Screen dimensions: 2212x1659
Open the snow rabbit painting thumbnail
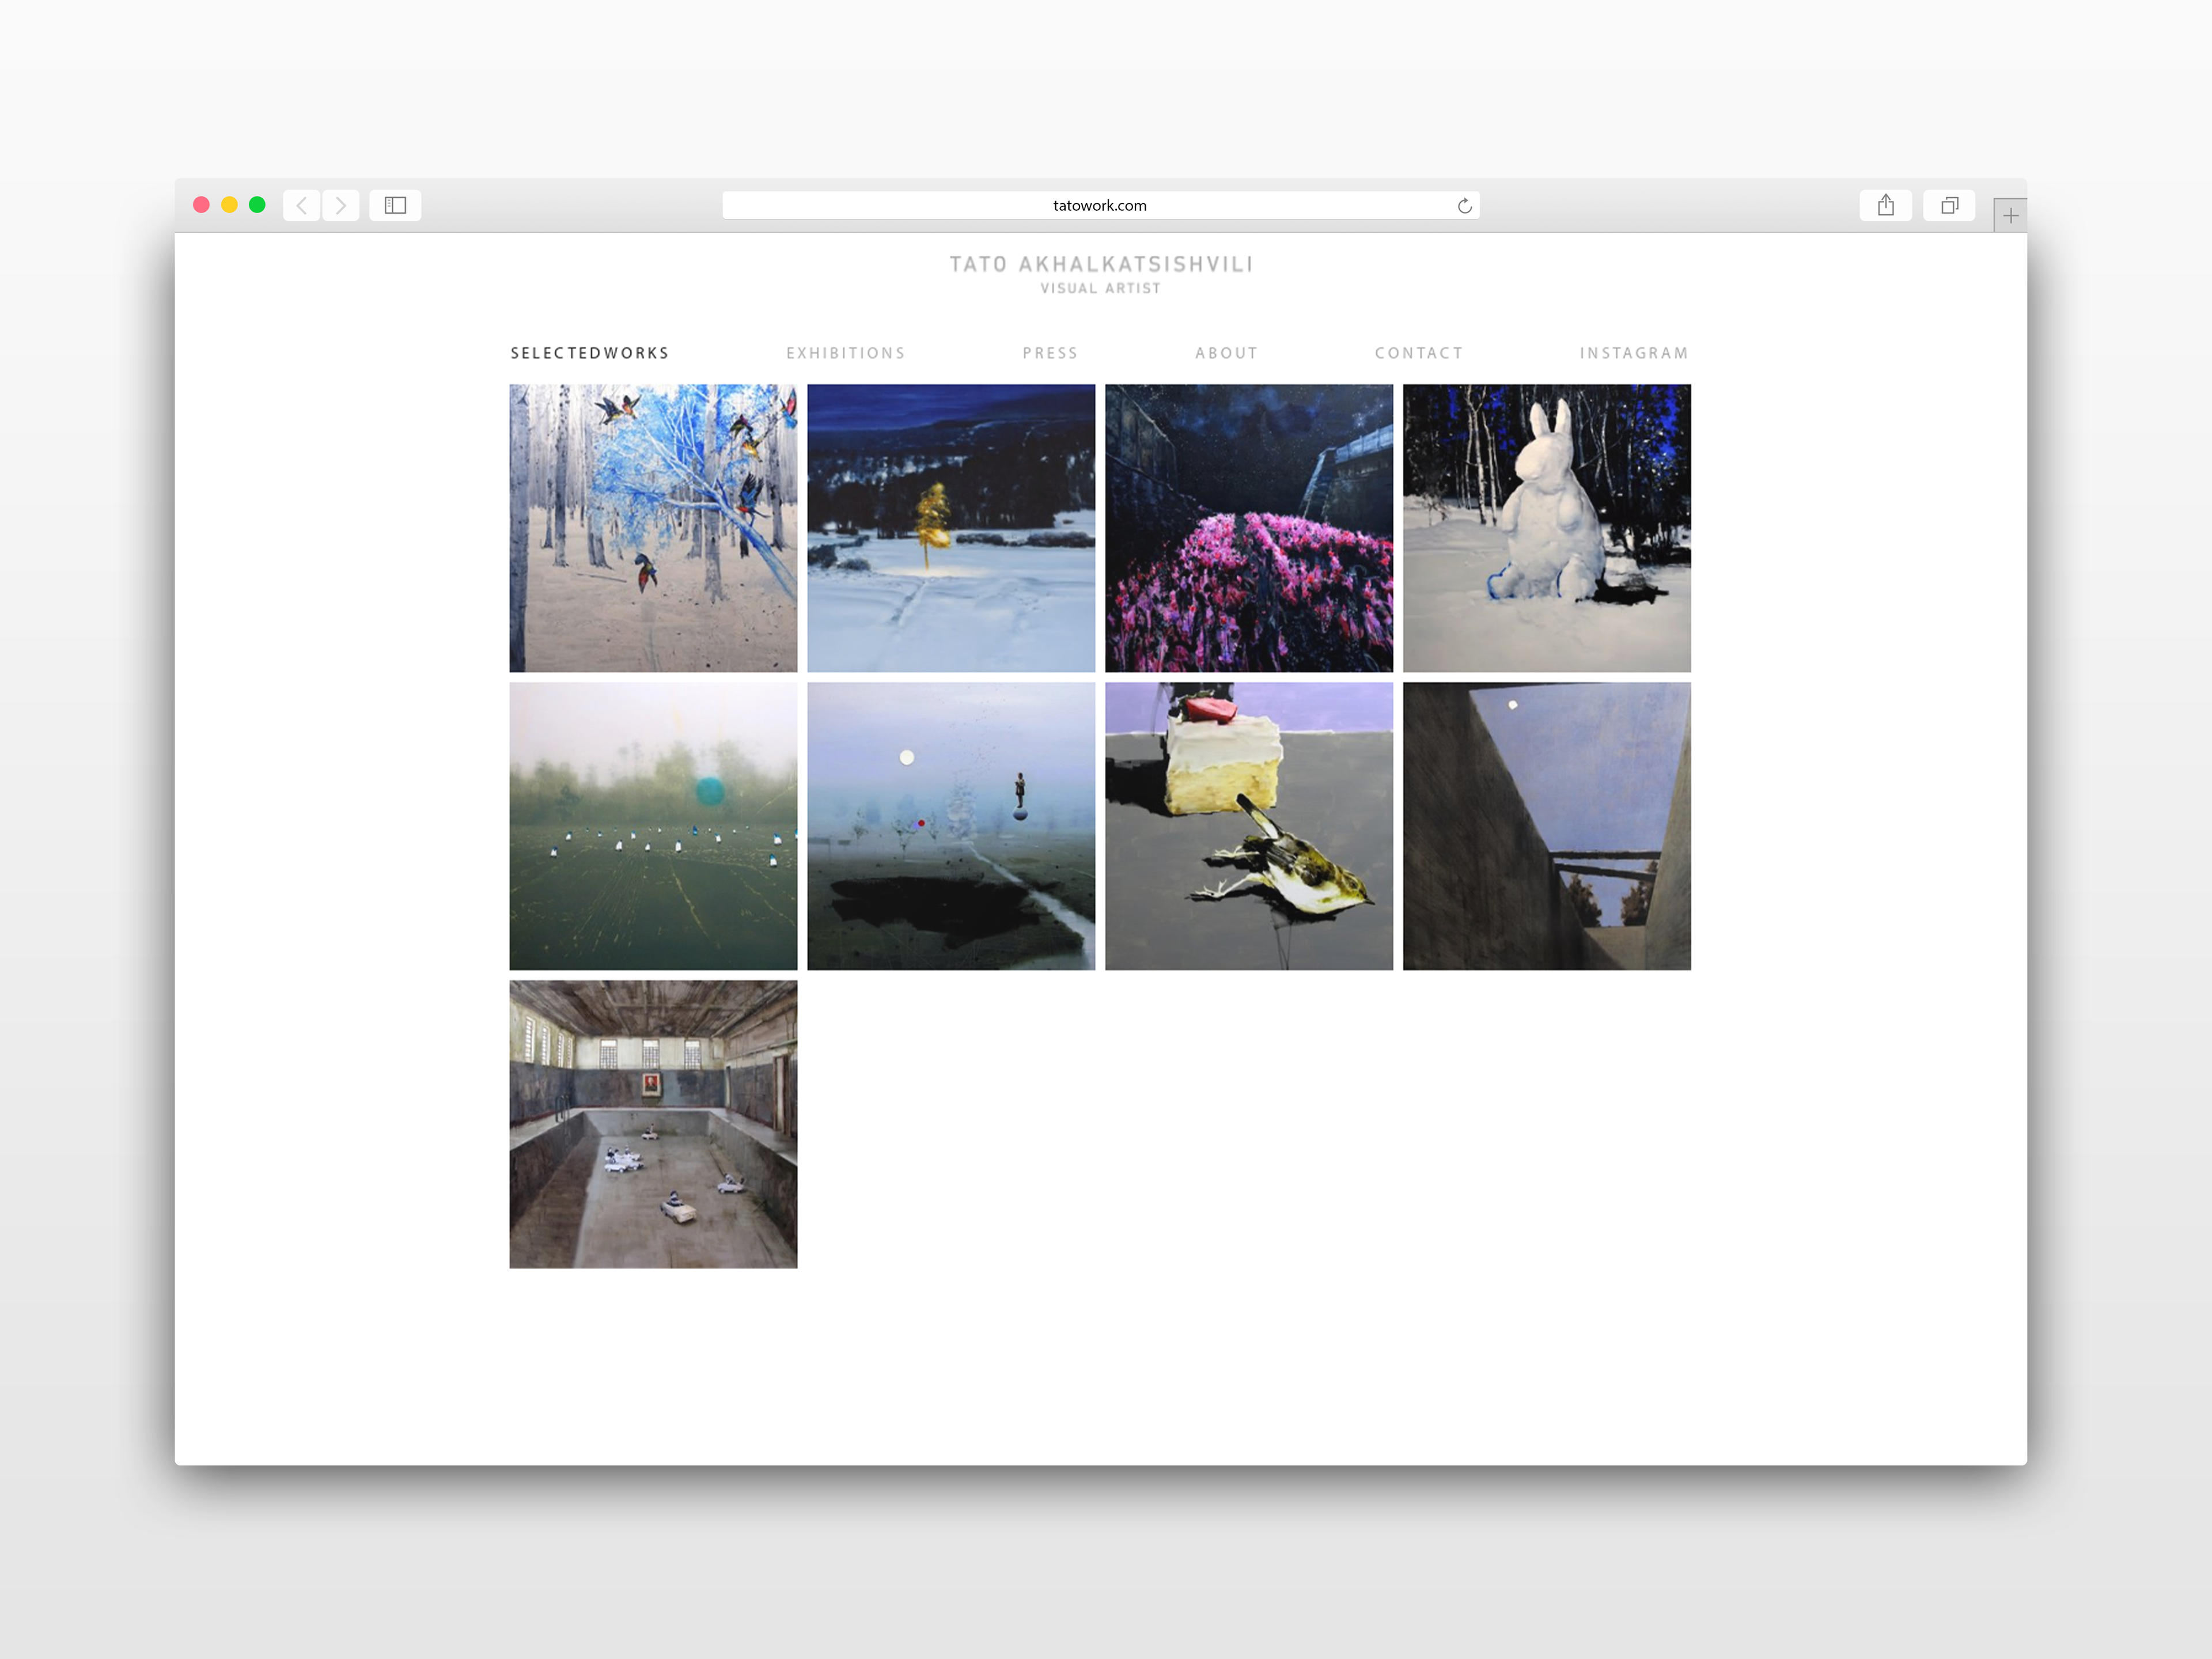click(1546, 528)
